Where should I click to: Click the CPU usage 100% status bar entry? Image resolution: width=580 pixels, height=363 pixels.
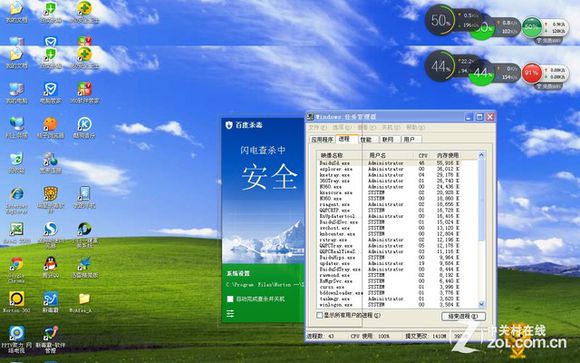[370, 336]
